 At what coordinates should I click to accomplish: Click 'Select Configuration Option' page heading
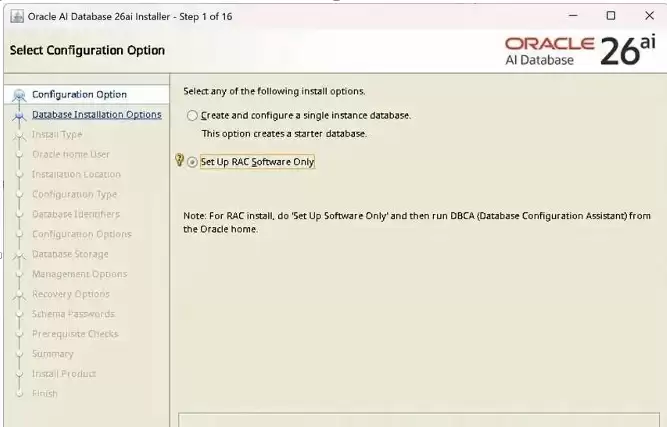pyautogui.click(x=87, y=50)
